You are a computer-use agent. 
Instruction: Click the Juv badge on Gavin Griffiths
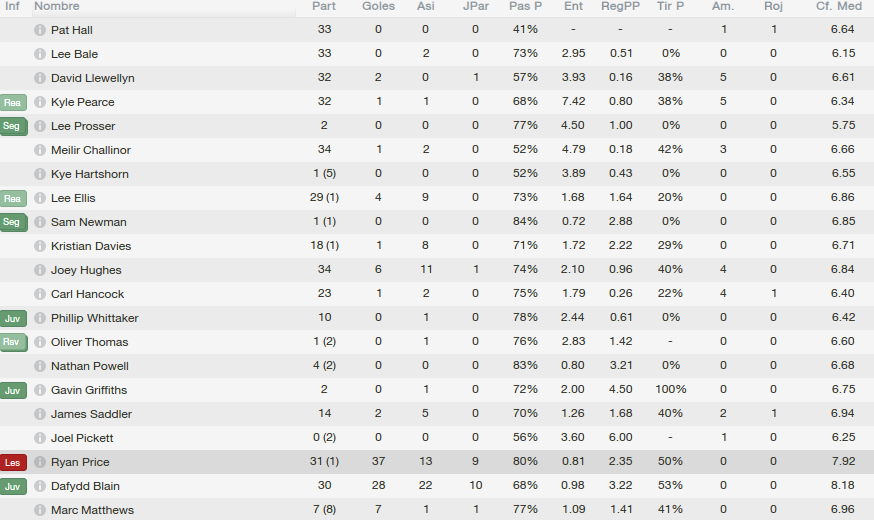point(13,391)
